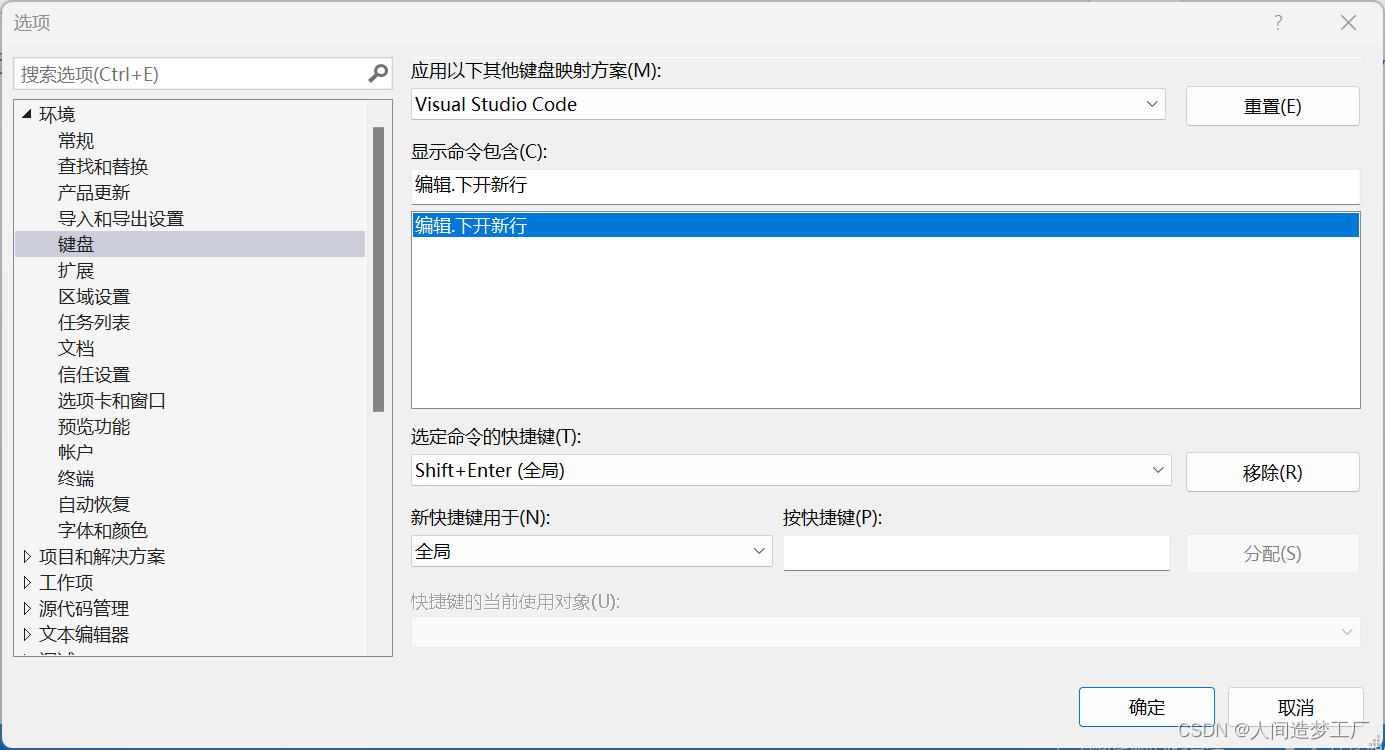Click the 分配(S) button
This screenshot has height=750, width=1385.
point(1272,553)
